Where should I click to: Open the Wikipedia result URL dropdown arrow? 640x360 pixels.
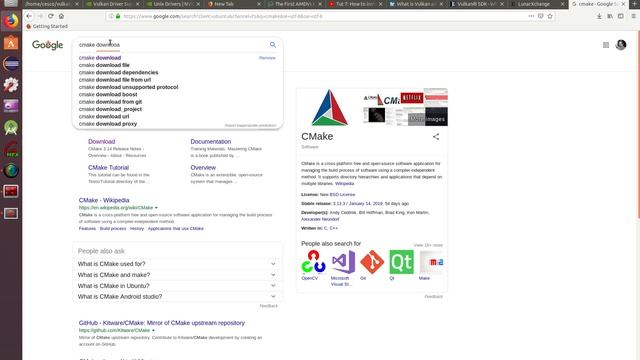tap(156, 208)
